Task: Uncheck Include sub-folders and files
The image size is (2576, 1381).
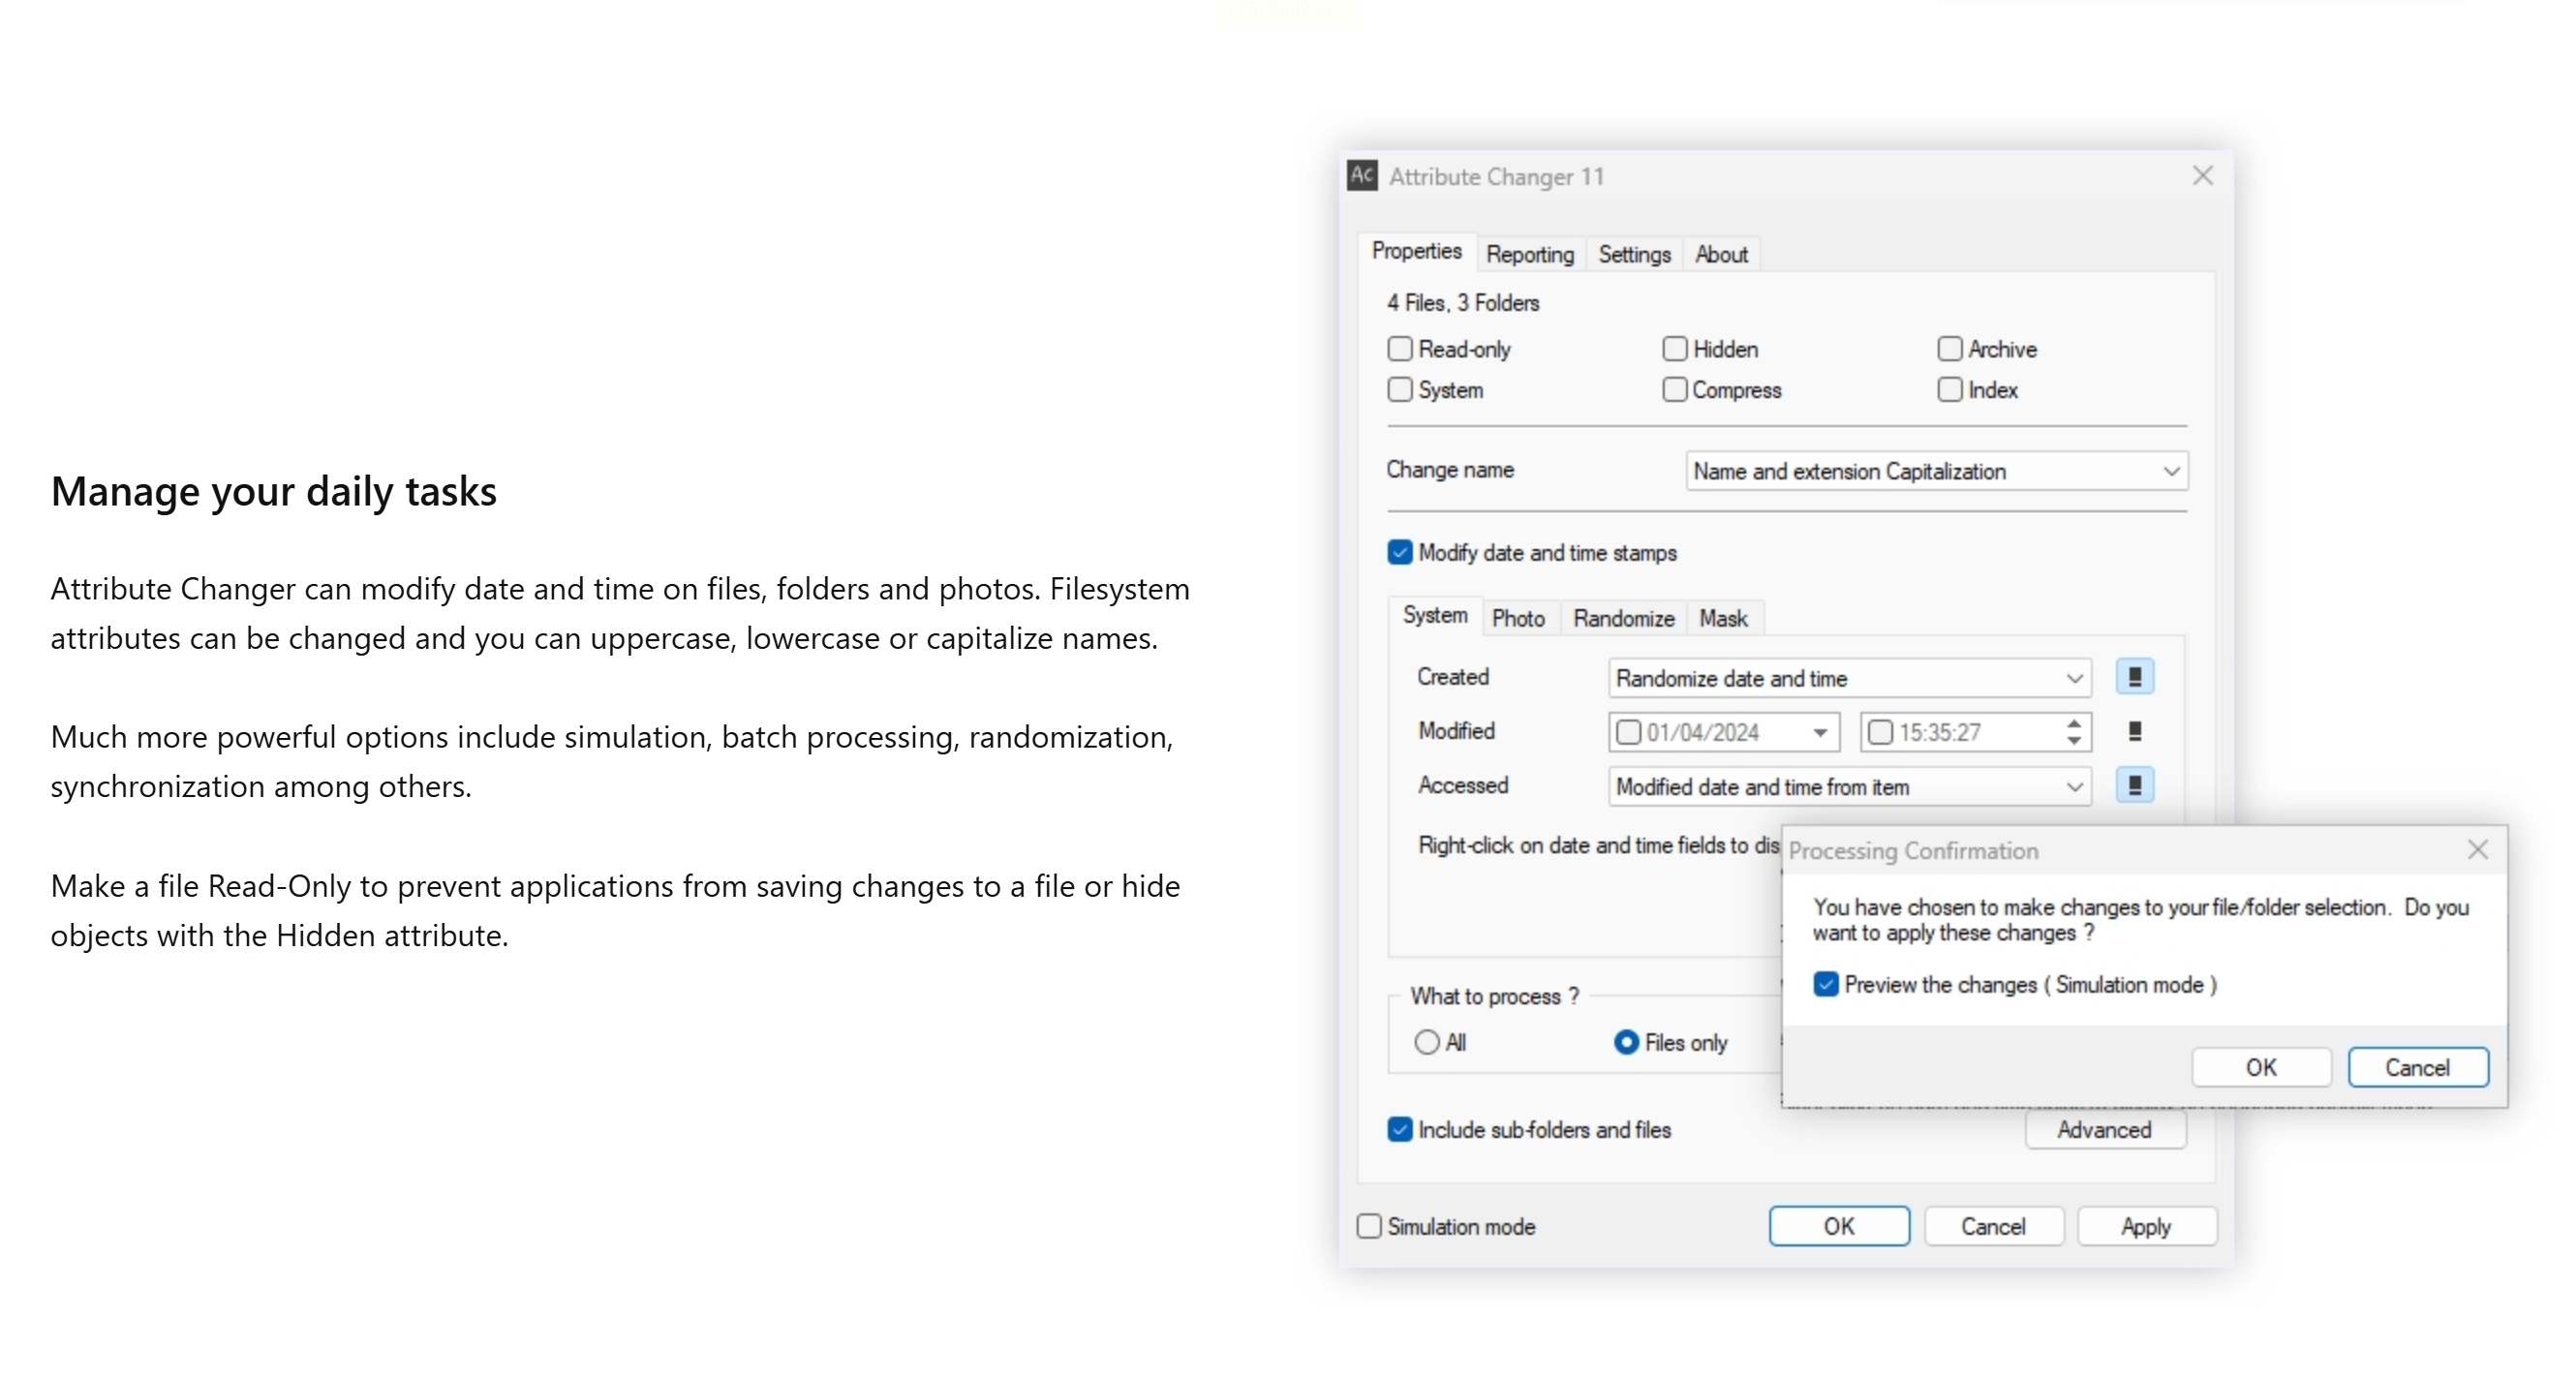Action: pyautogui.click(x=1399, y=1130)
